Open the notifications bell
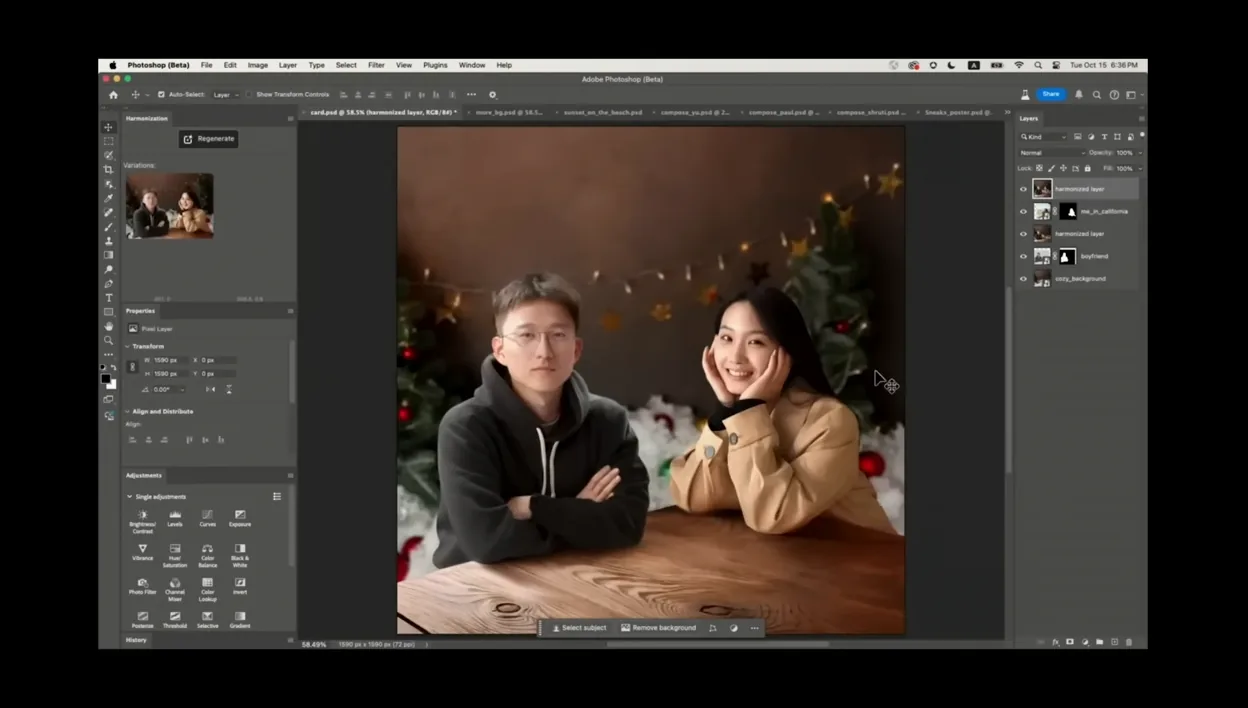Viewport: 1248px width, 708px height. pos(1079,95)
